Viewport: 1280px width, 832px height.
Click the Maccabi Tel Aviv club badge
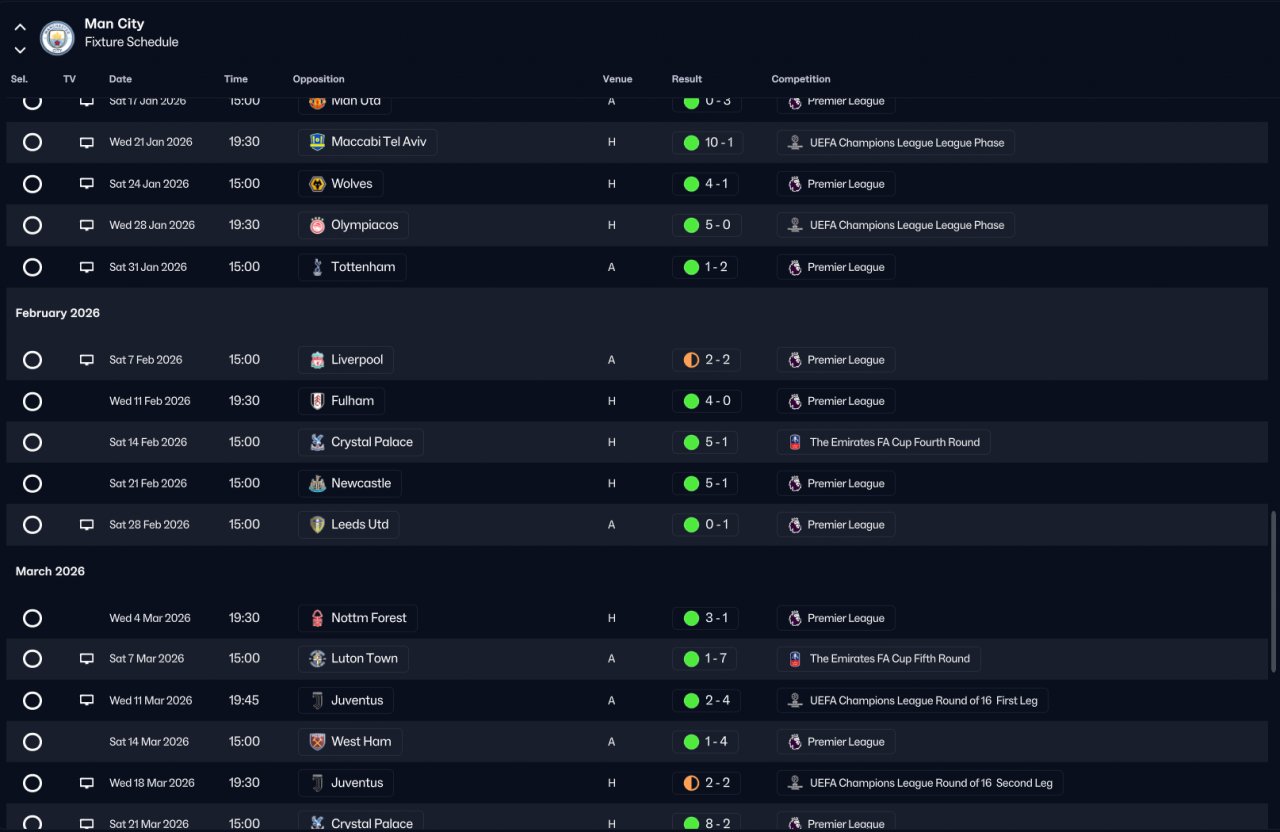[x=317, y=142]
